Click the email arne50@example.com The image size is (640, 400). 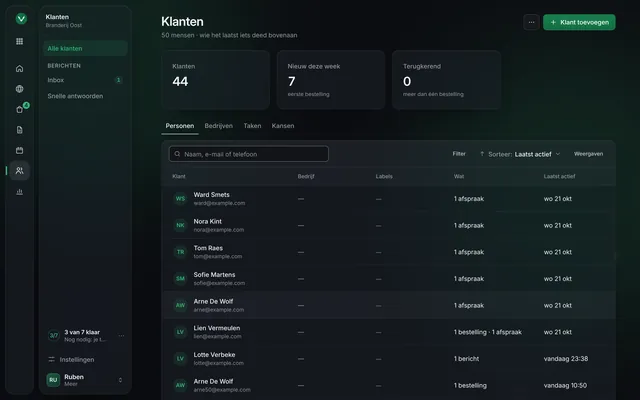(222, 390)
